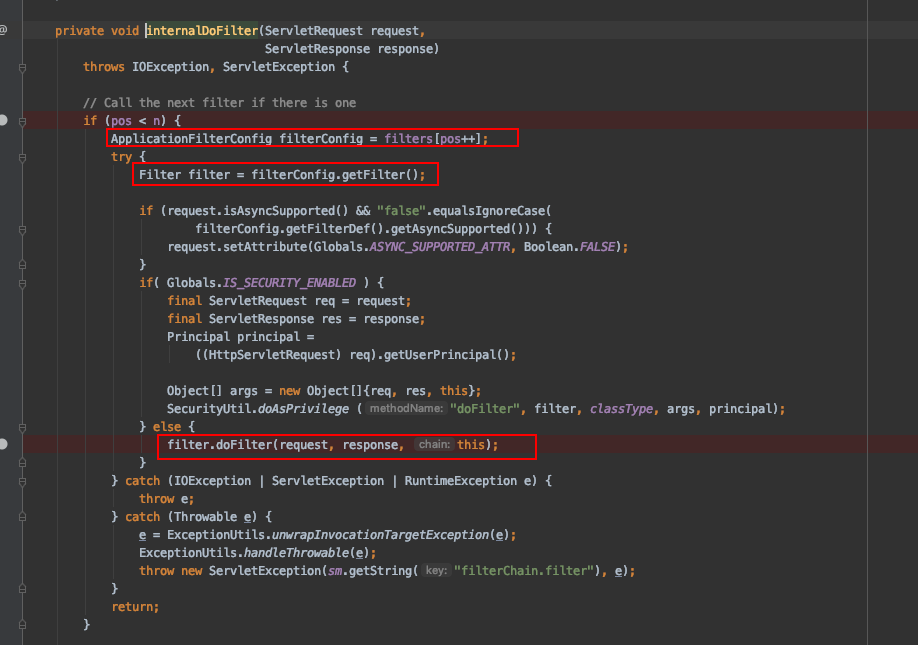Screen dimensions: 918x645
Task: Click the 'setAttribute' method name
Action: coord(265,247)
